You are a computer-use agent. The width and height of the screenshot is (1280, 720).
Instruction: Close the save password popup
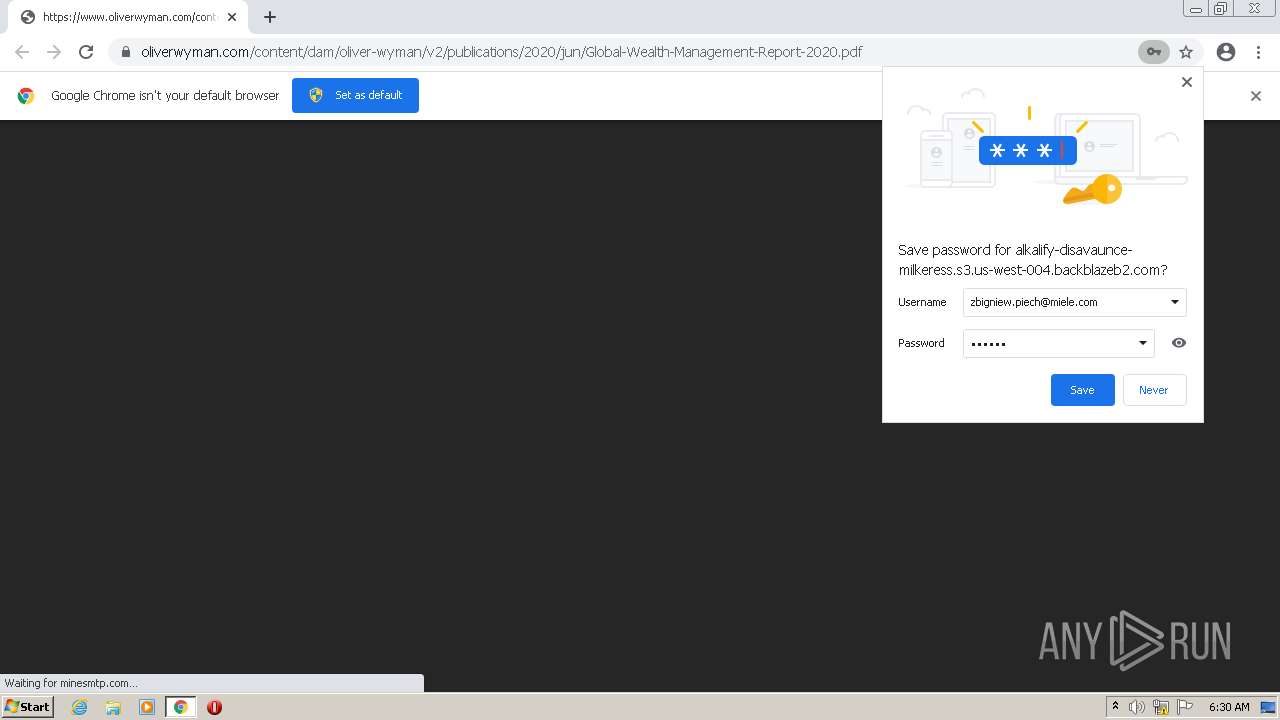click(x=1187, y=82)
